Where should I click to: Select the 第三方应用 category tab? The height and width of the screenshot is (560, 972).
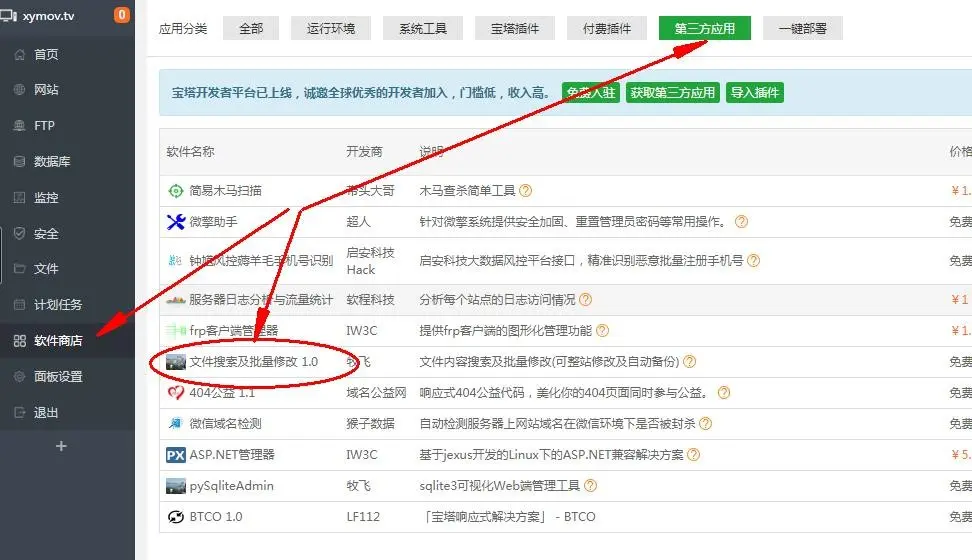point(705,29)
